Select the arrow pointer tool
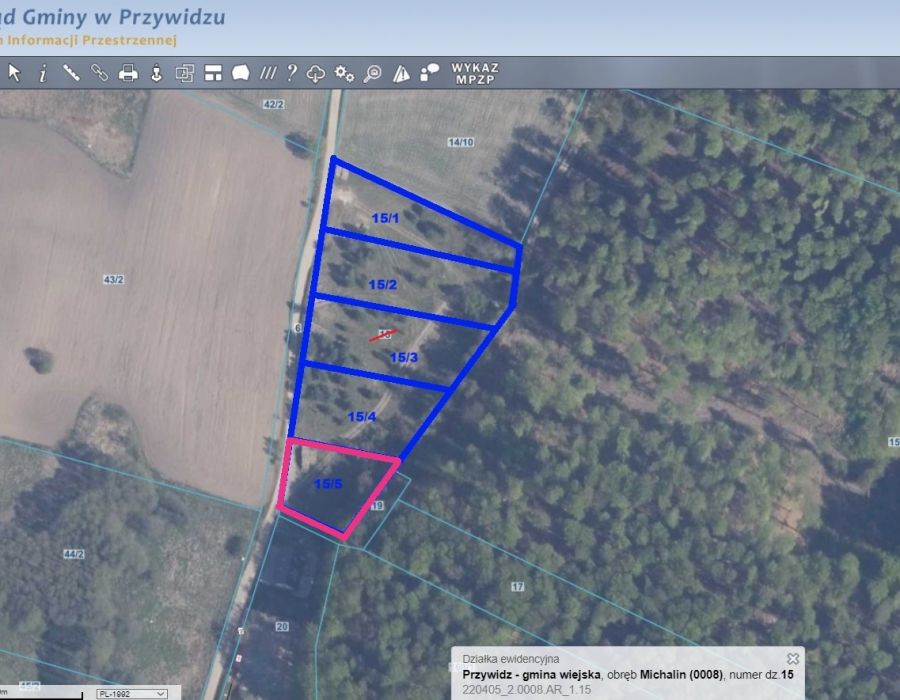The width and height of the screenshot is (900, 700). coord(14,72)
